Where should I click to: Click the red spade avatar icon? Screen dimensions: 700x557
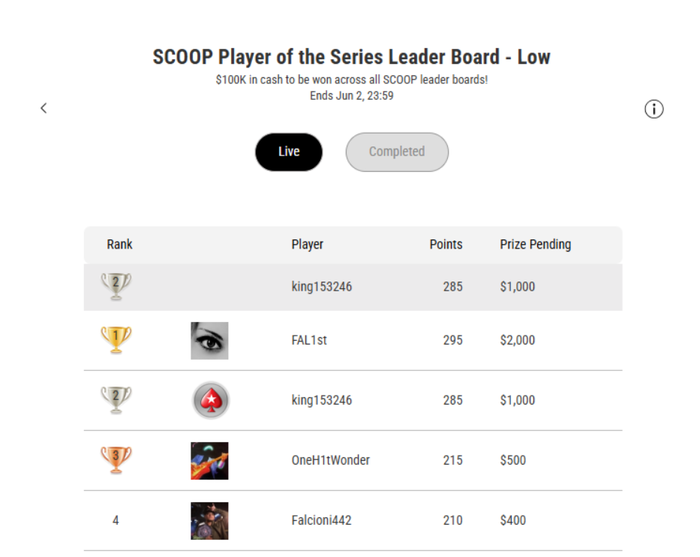pyautogui.click(x=211, y=400)
